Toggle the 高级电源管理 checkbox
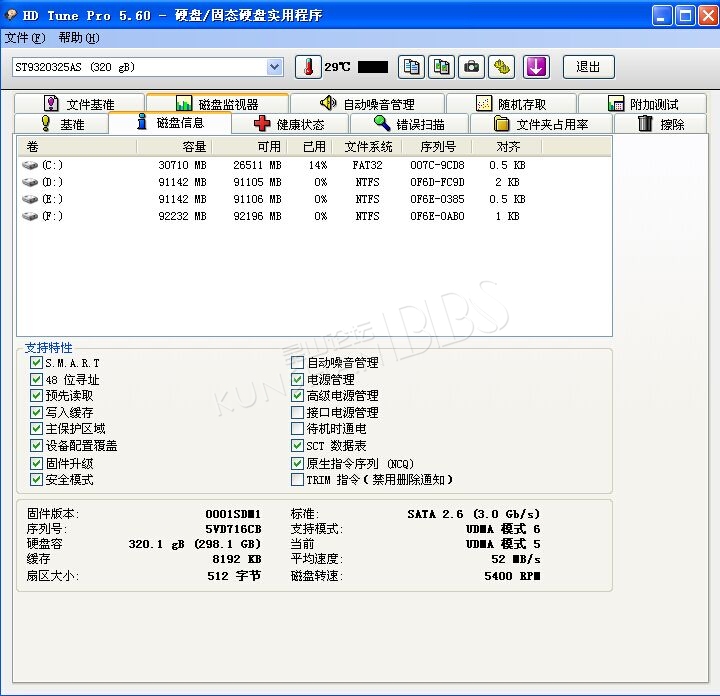 (x=298, y=395)
